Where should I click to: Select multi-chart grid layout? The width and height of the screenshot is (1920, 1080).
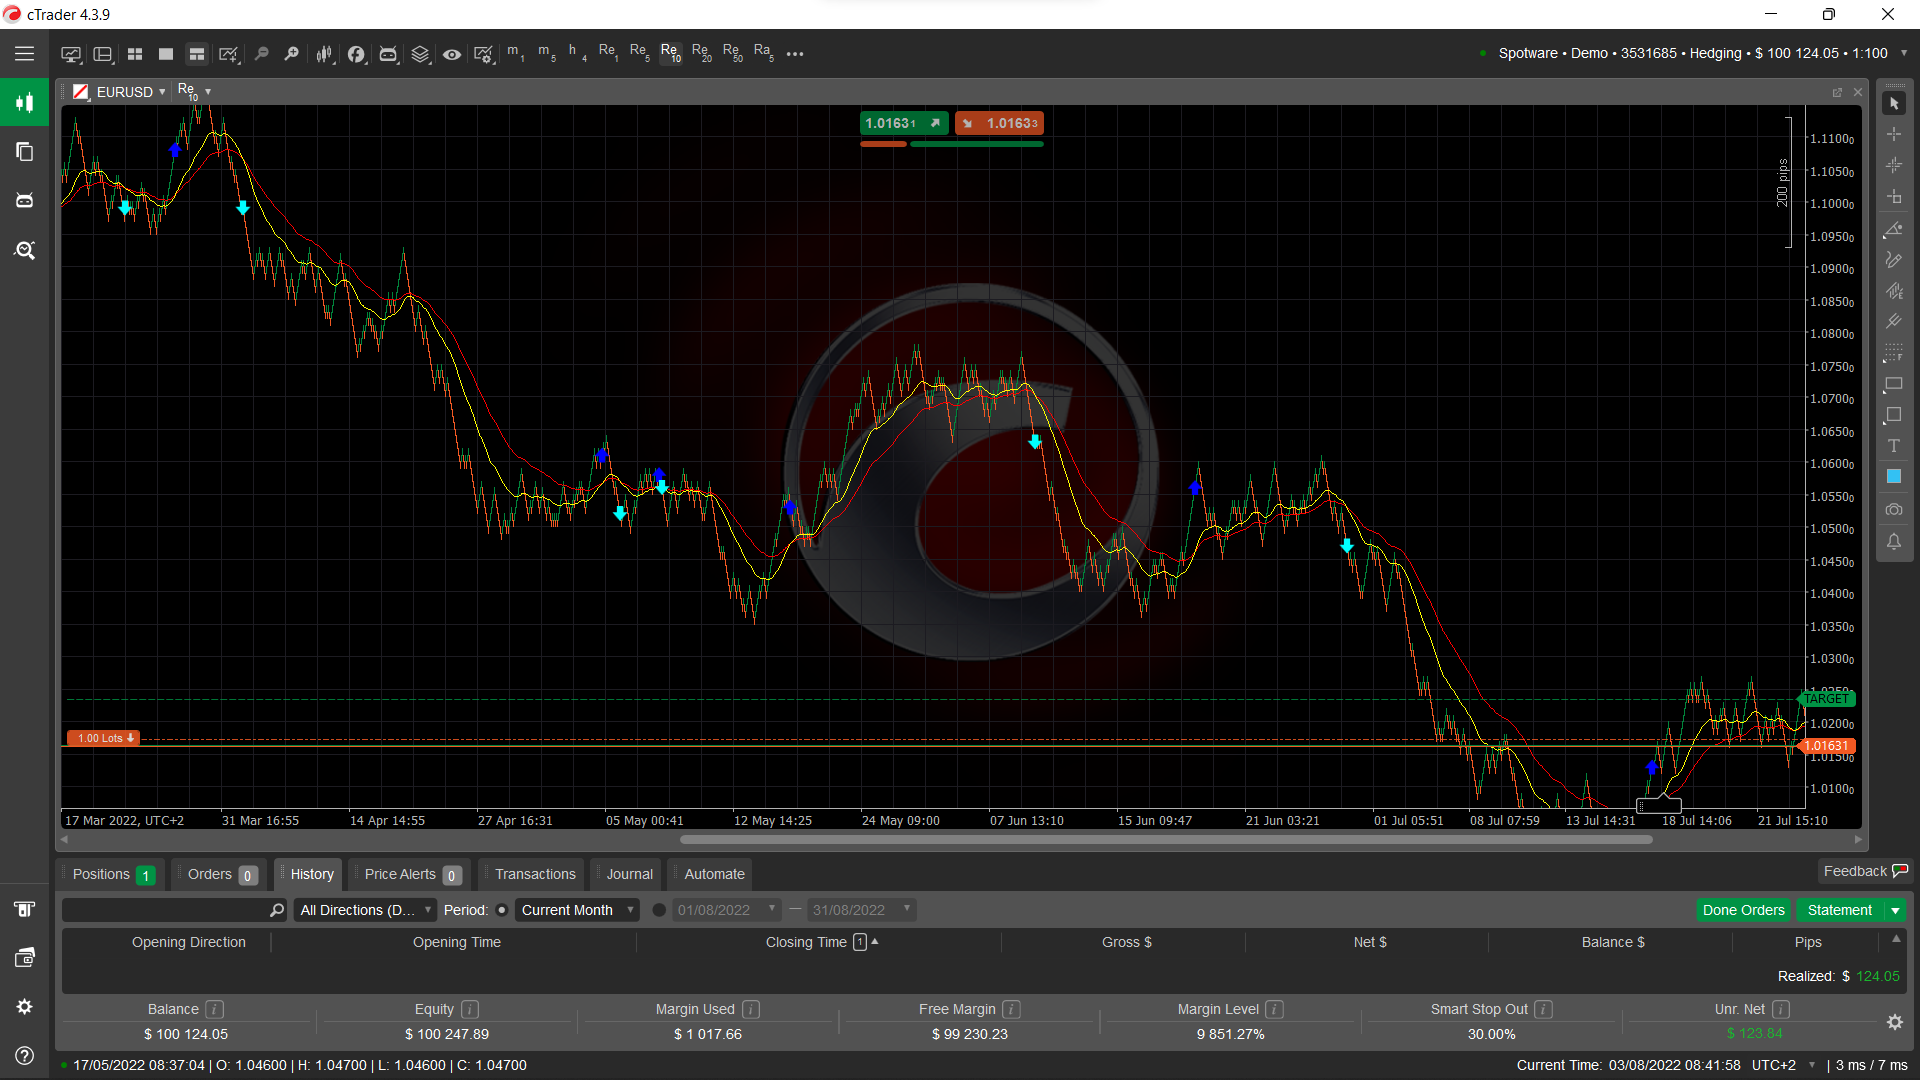tap(135, 54)
